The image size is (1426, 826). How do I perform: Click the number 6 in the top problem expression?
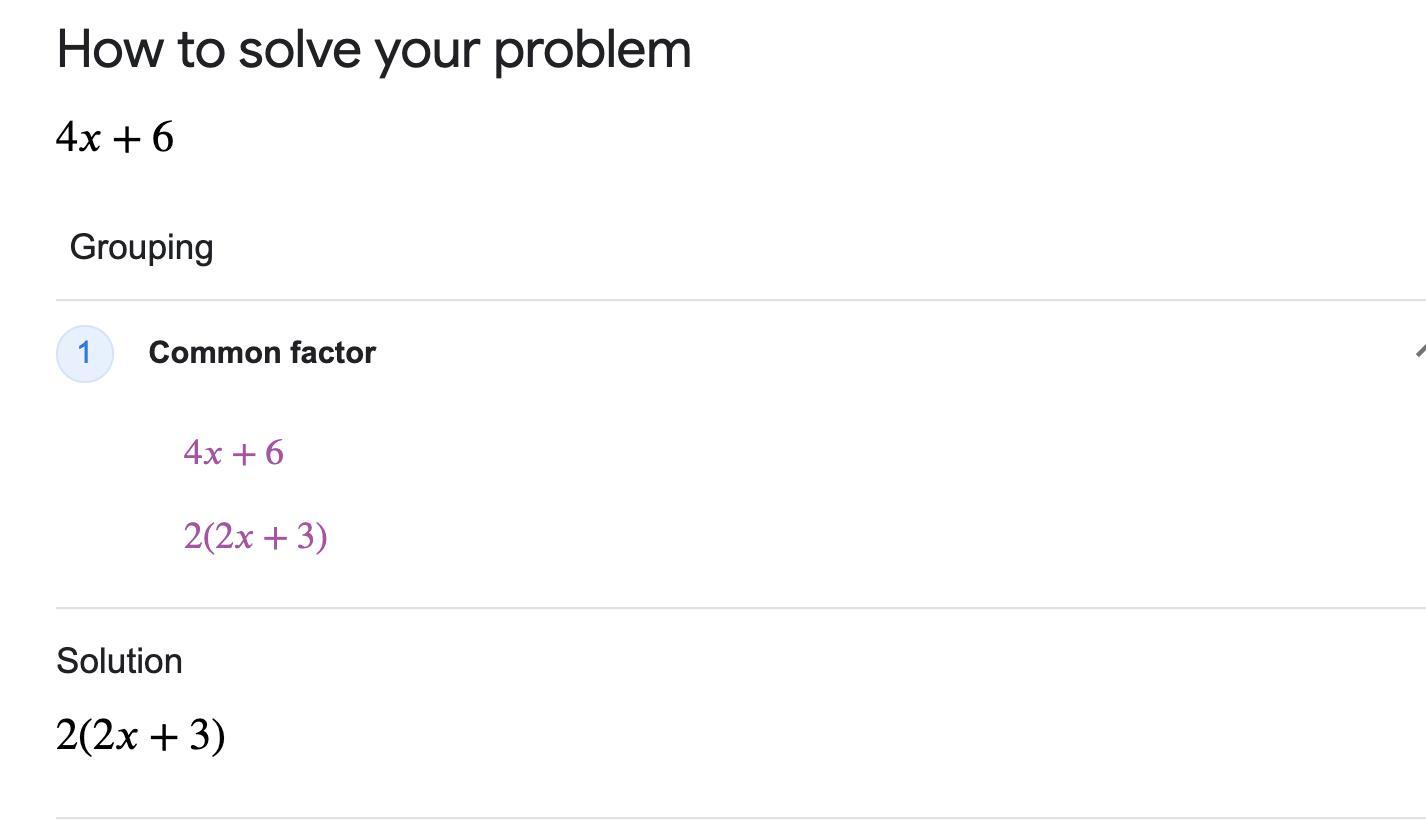pos(163,137)
